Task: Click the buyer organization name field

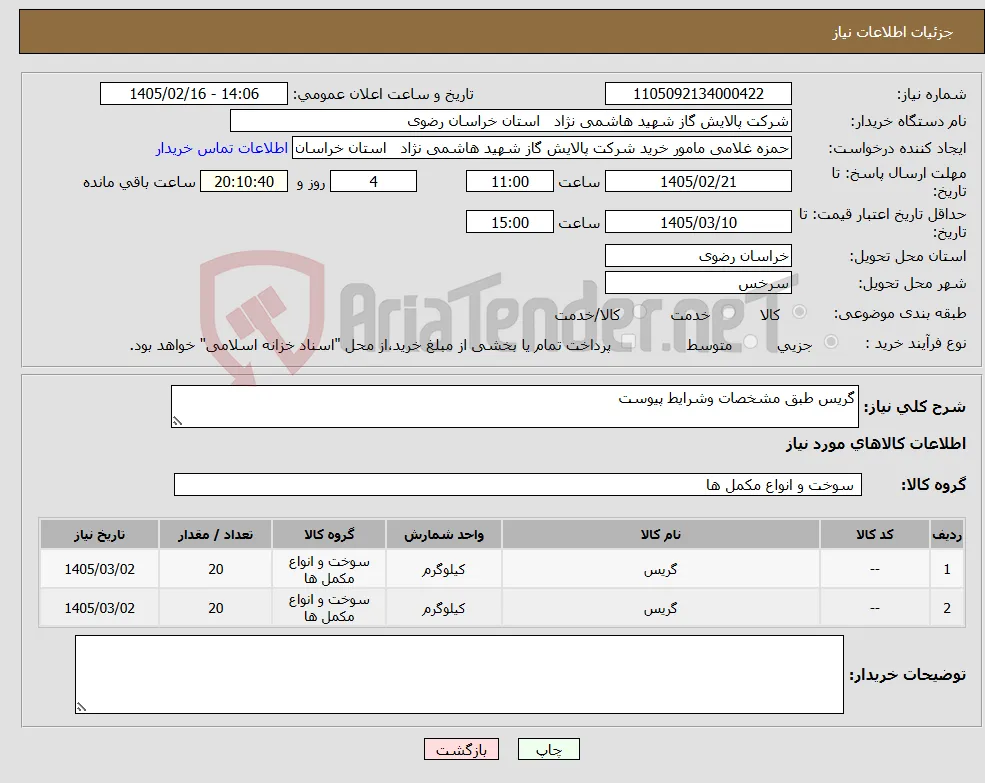Action: click(510, 121)
